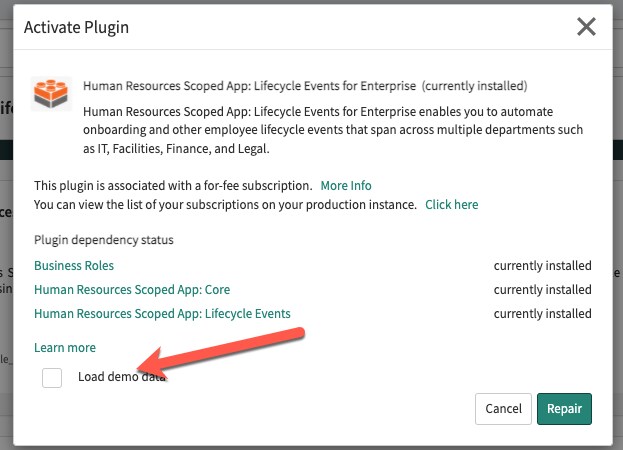Enable the Load demo data checkbox
The width and height of the screenshot is (623, 450).
52,377
